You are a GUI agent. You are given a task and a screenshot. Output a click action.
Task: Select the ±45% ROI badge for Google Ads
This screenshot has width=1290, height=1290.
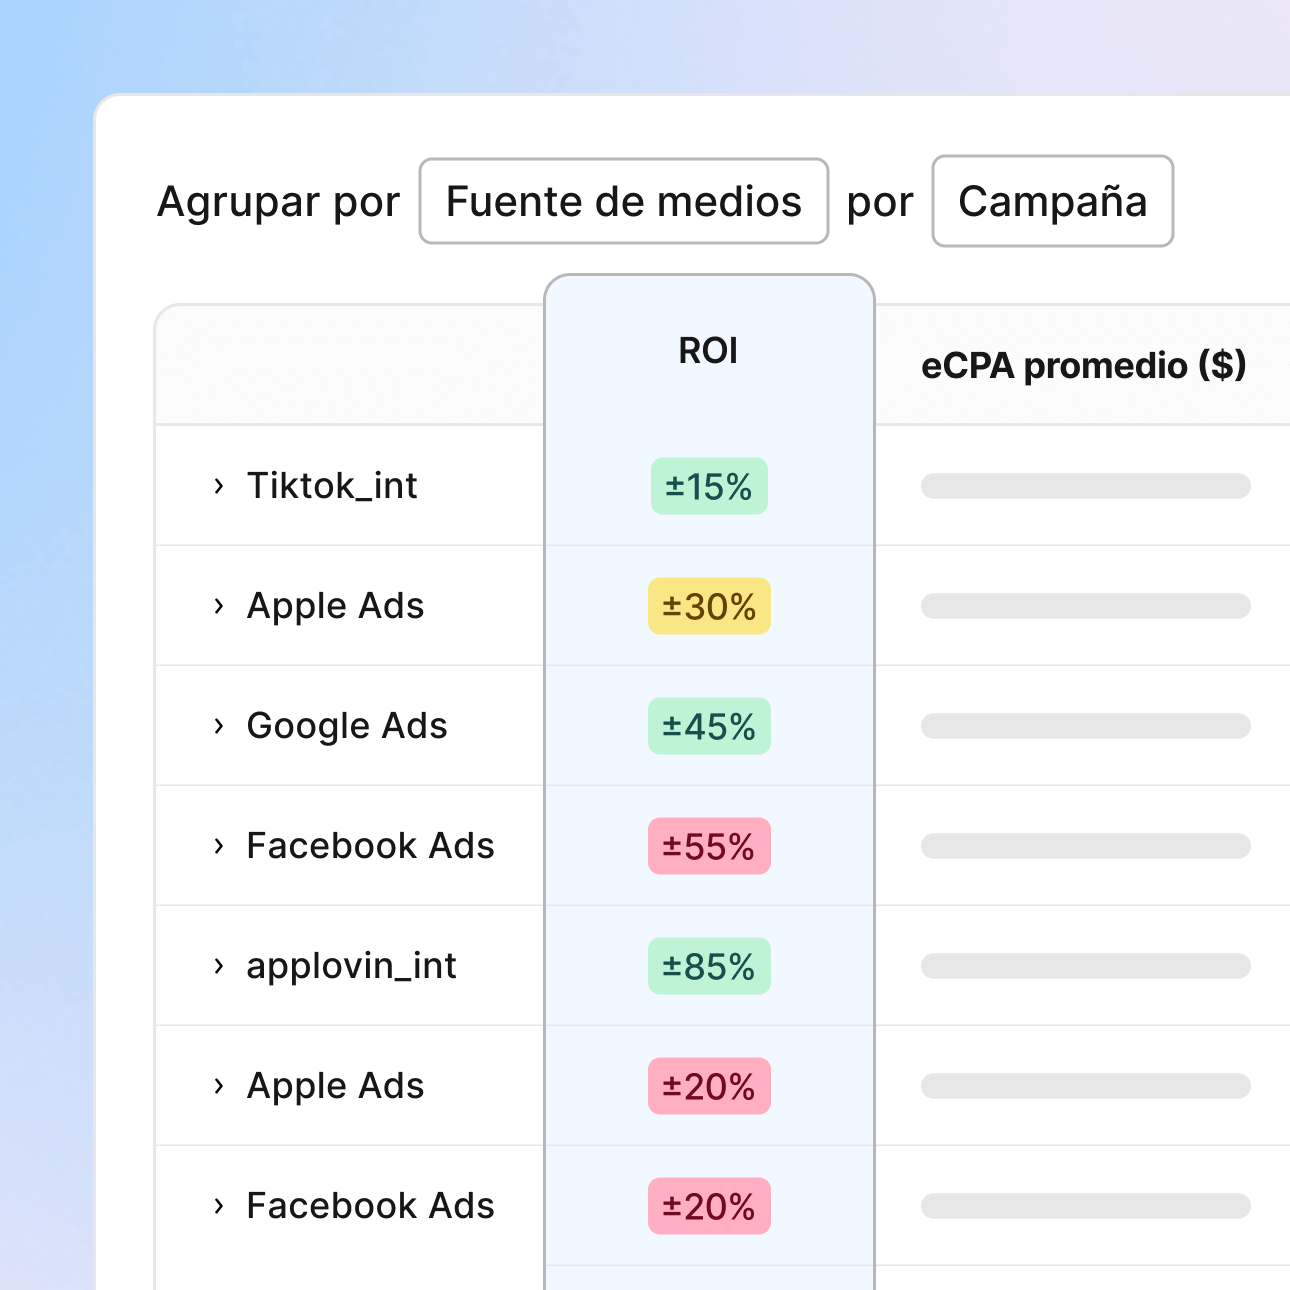[x=709, y=727]
